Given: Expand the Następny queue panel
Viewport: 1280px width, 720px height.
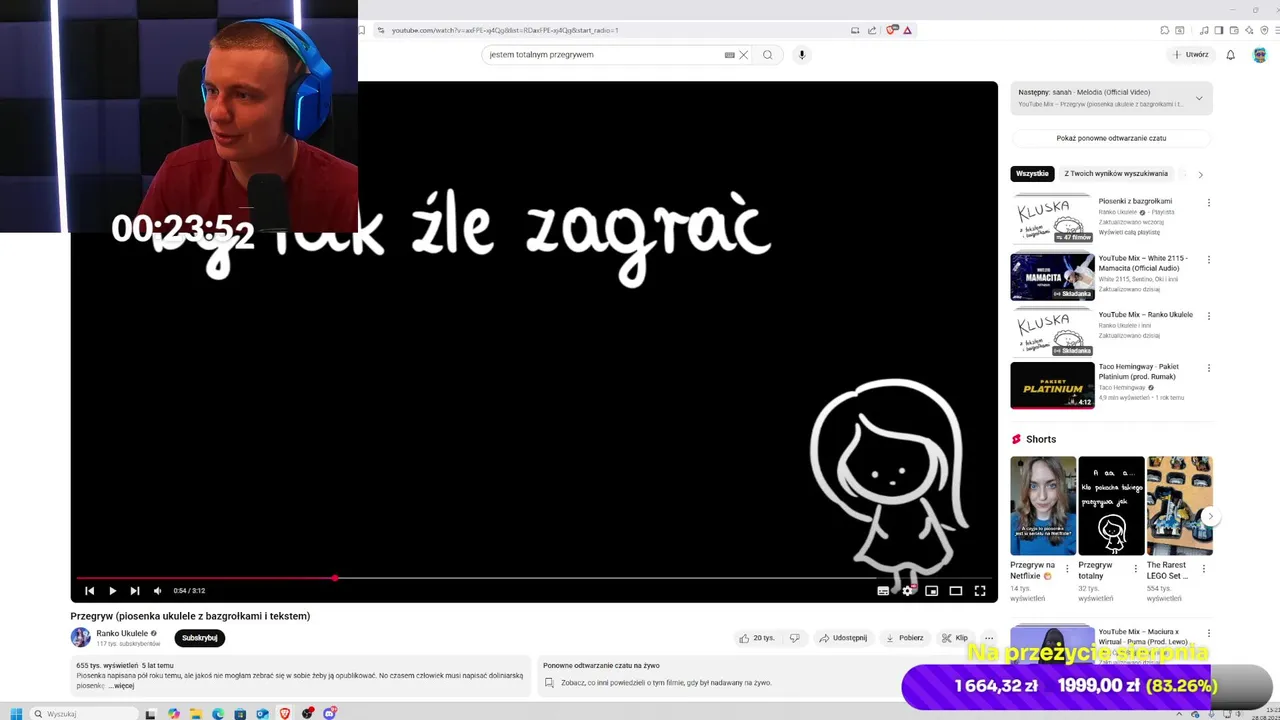Looking at the screenshot, I should pos(1199,98).
